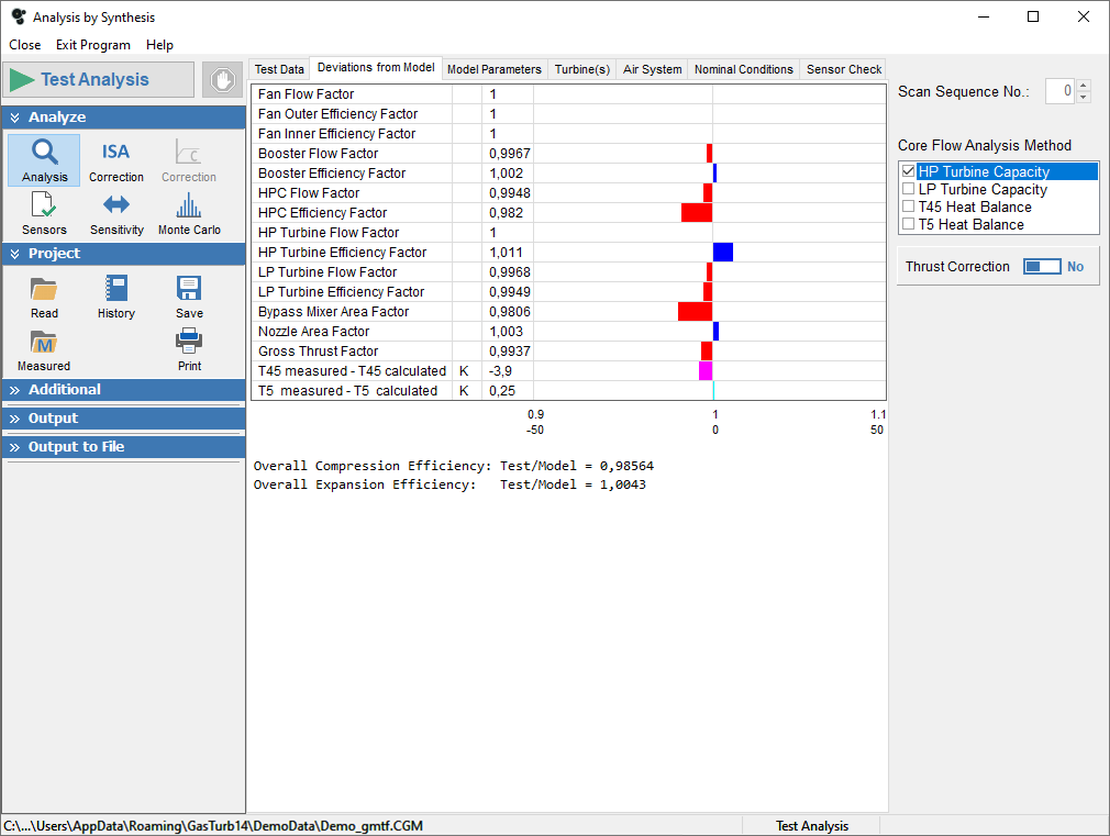Click the stop hand icon button
The image size is (1110, 836).
pos(222,79)
